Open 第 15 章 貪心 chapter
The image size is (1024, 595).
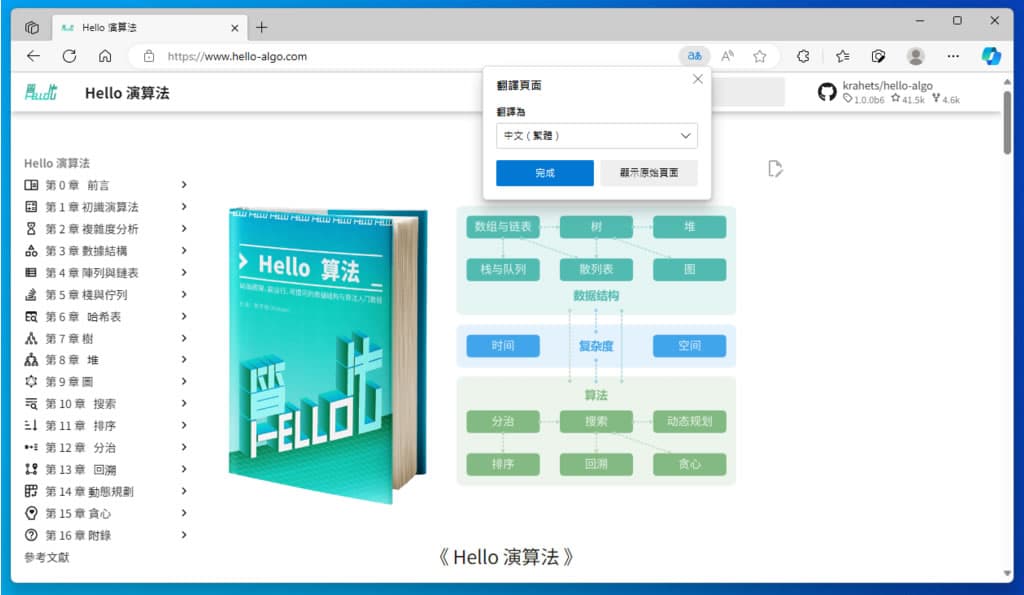78,513
